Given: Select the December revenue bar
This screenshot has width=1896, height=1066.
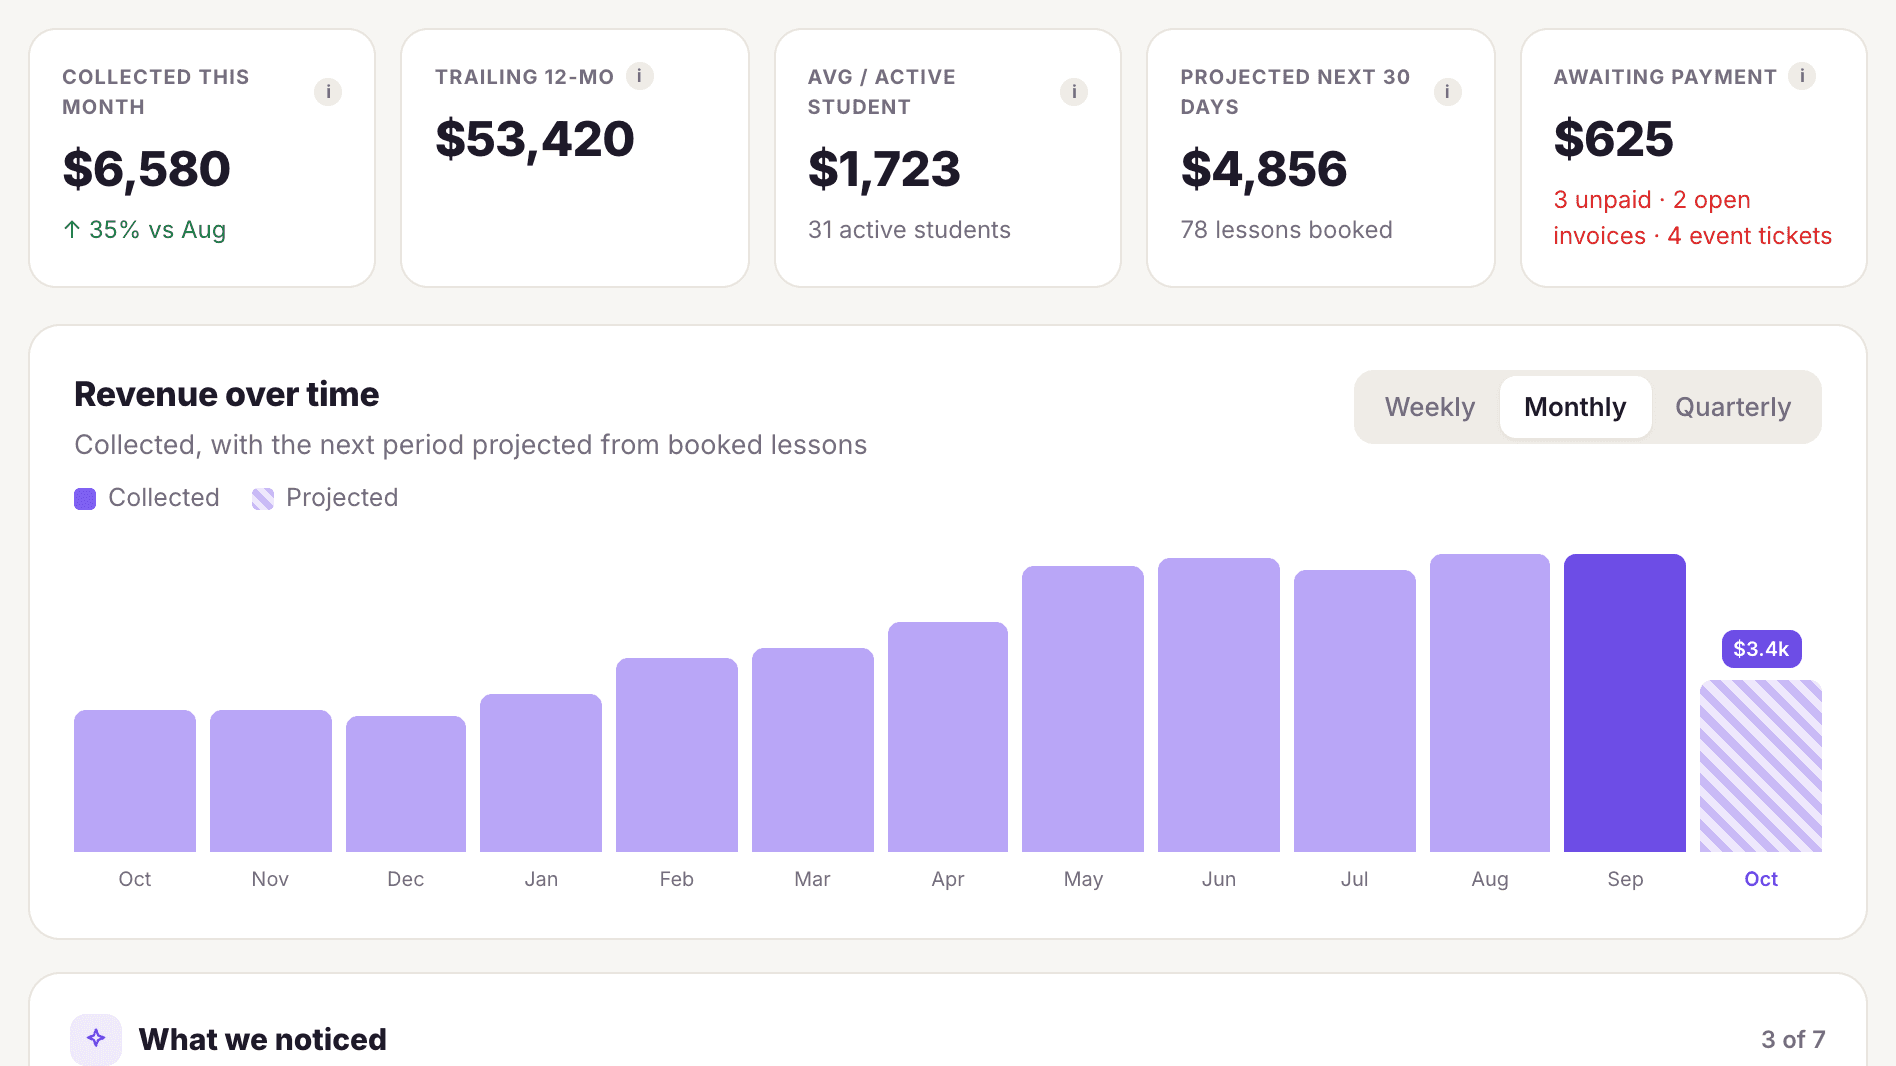Looking at the screenshot, I should coord(406,784).
